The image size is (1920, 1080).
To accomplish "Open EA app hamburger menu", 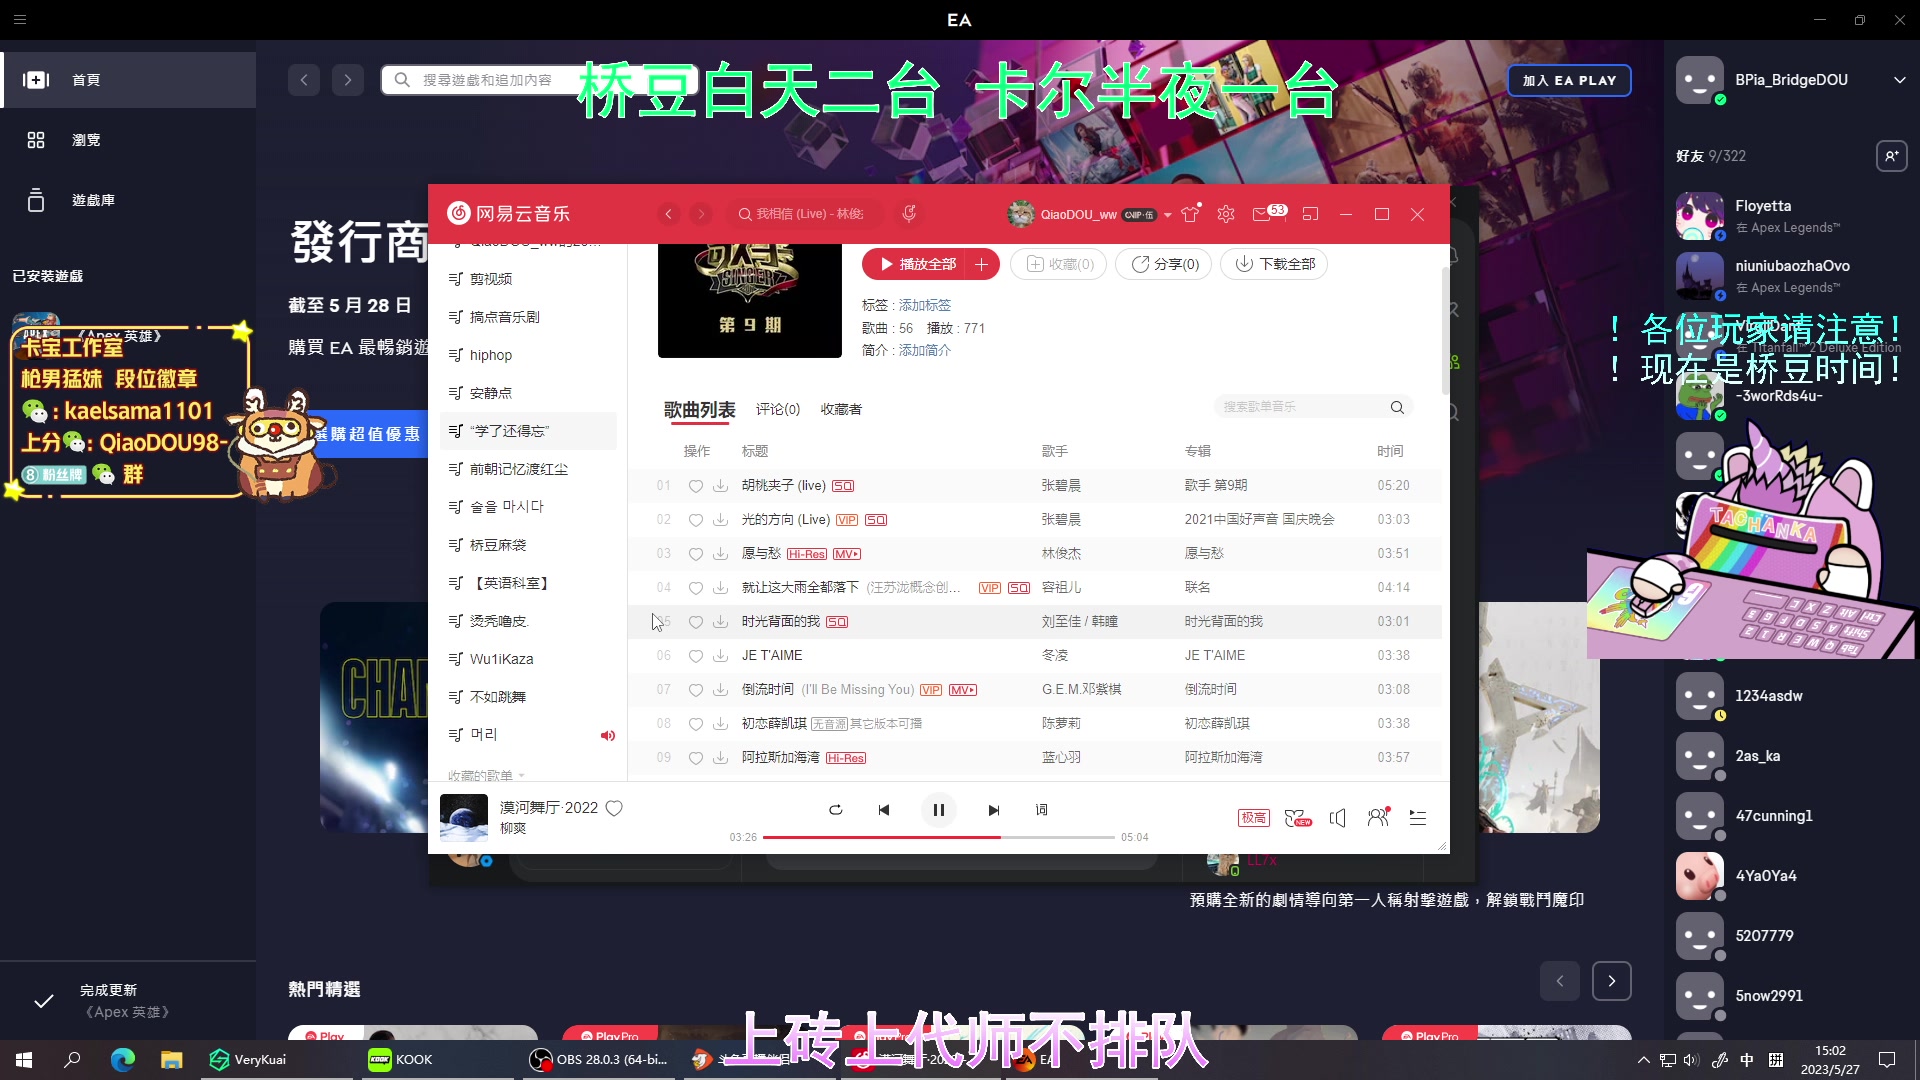I will click(x=20, y=19).
